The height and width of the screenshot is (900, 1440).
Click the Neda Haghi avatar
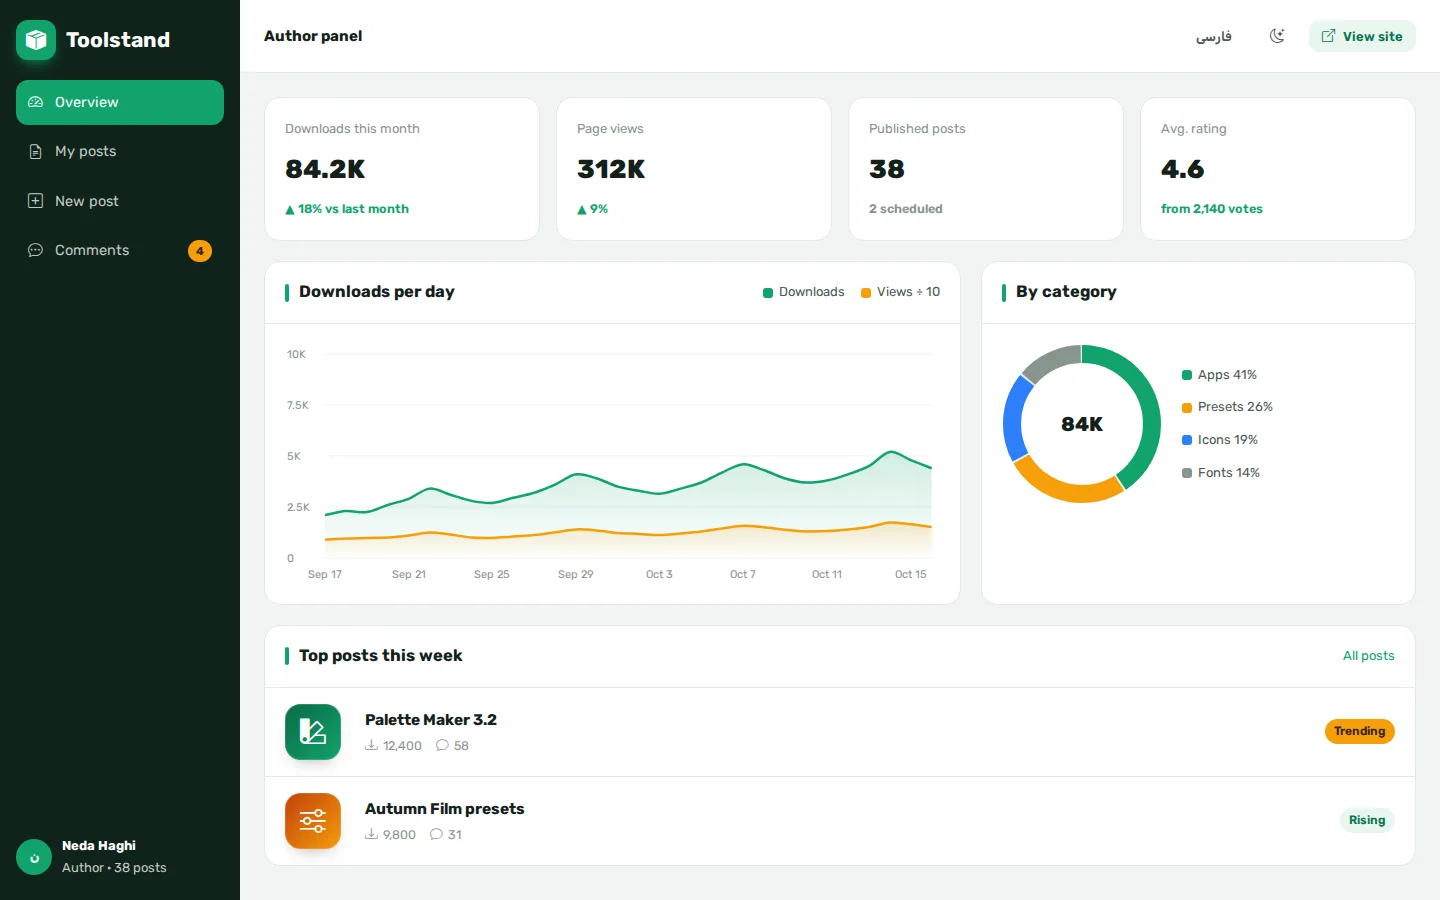[34, 857]
